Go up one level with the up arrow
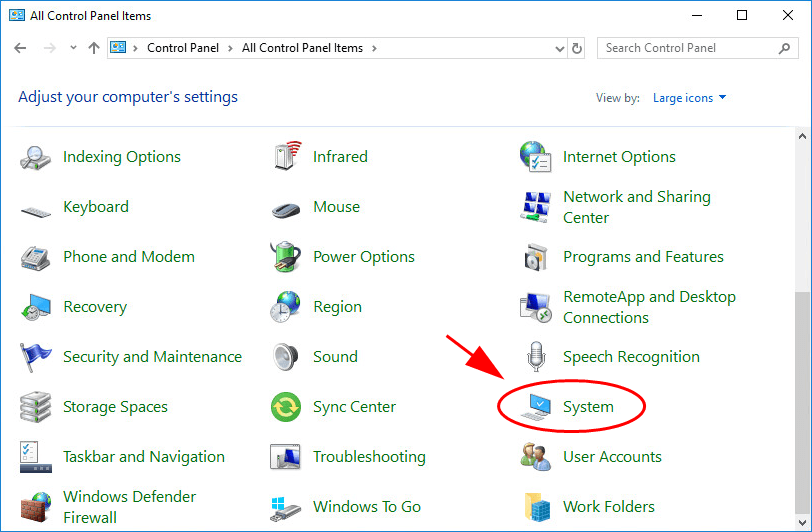This screenshot has height=532, width=812. 94,48
